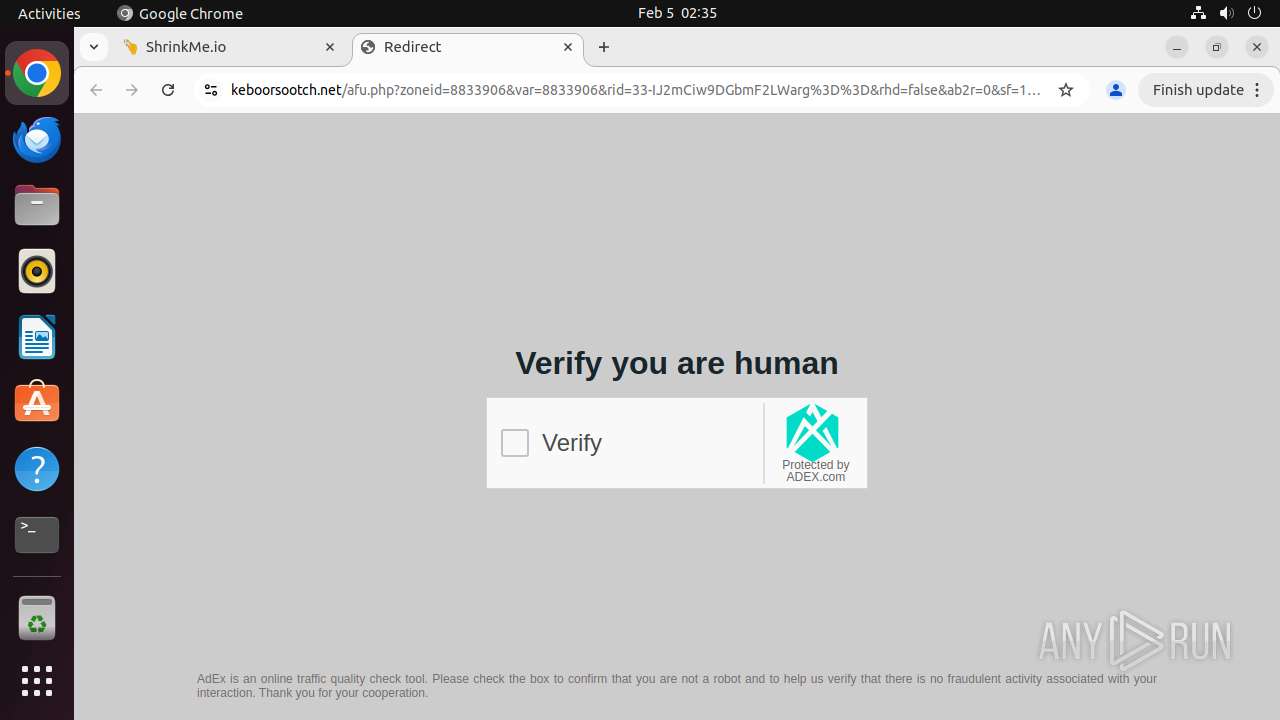This screenshot has height=720, width=1280.
Task: Click the AdEx disclaimer text at bottom
Action: 677,686
